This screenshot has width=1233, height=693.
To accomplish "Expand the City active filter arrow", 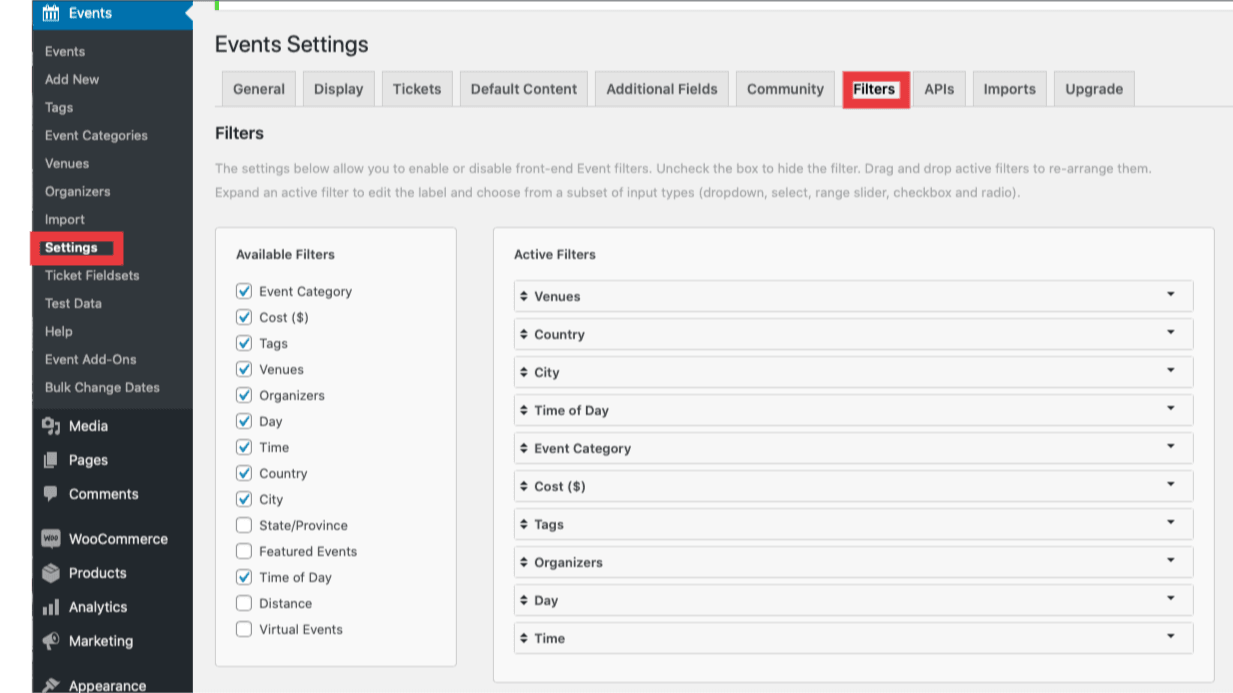I will coord(1171,371).
